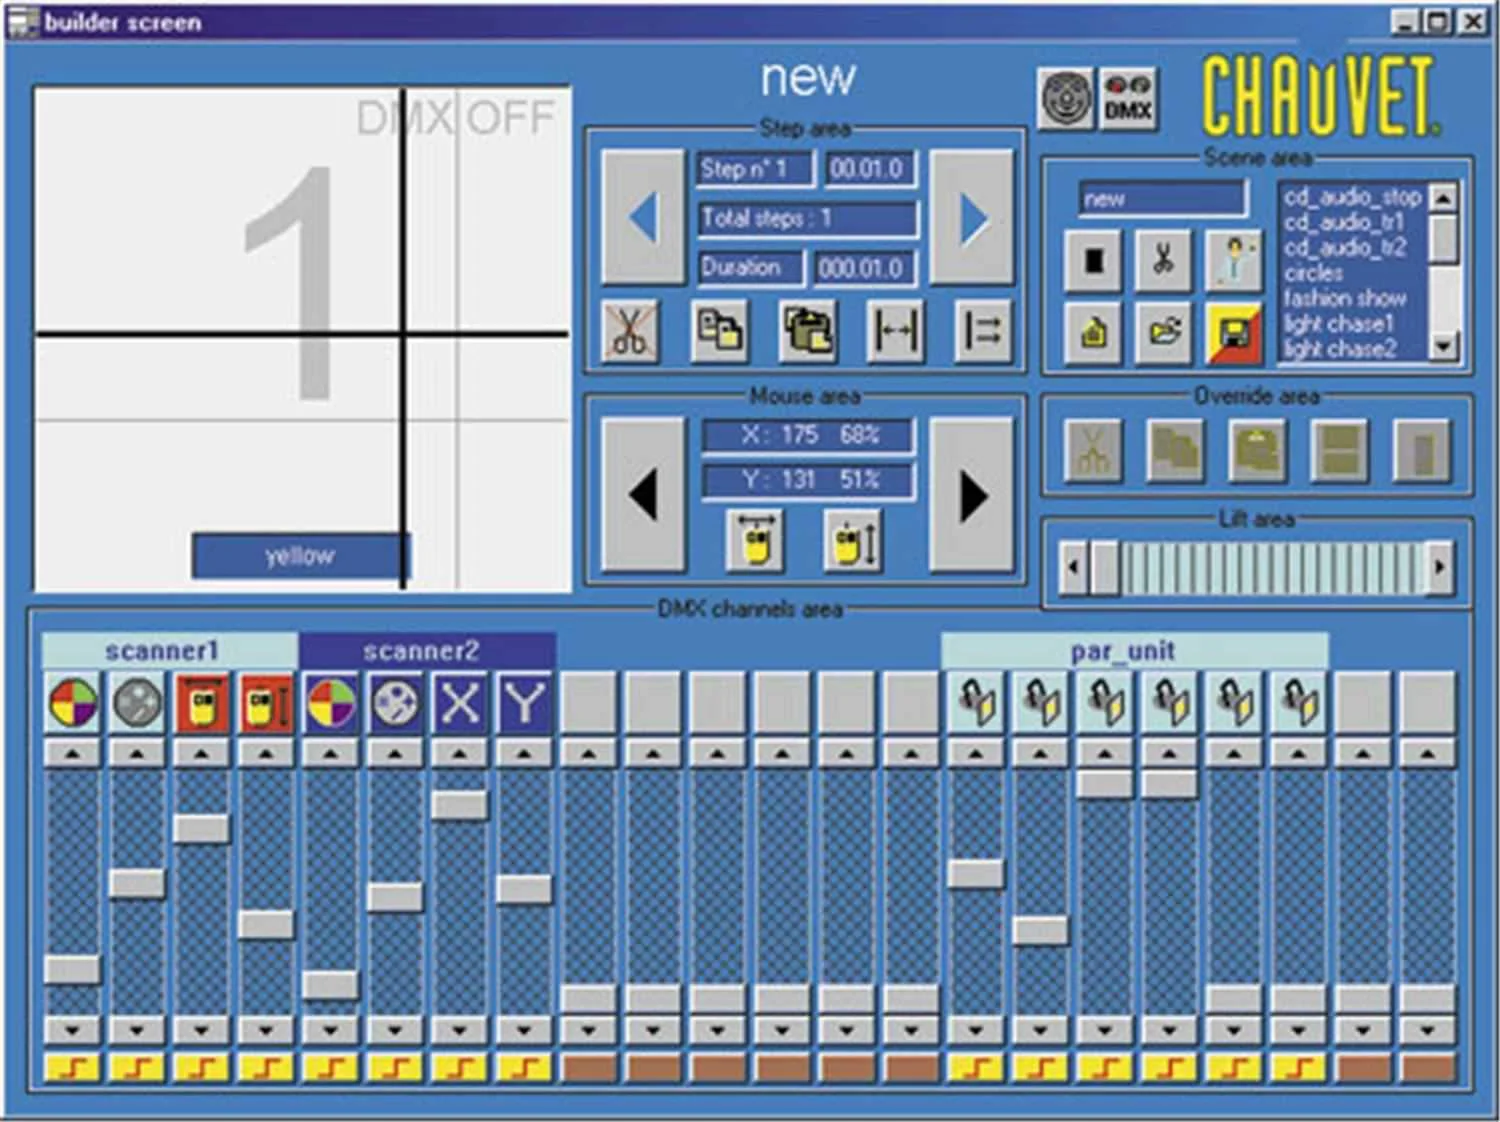Viewport: 1500px width, 1122px height.
Task: Click the down arrow of scanner2 Y fader
Action: pyautogui.click(x=524, y=1029)
